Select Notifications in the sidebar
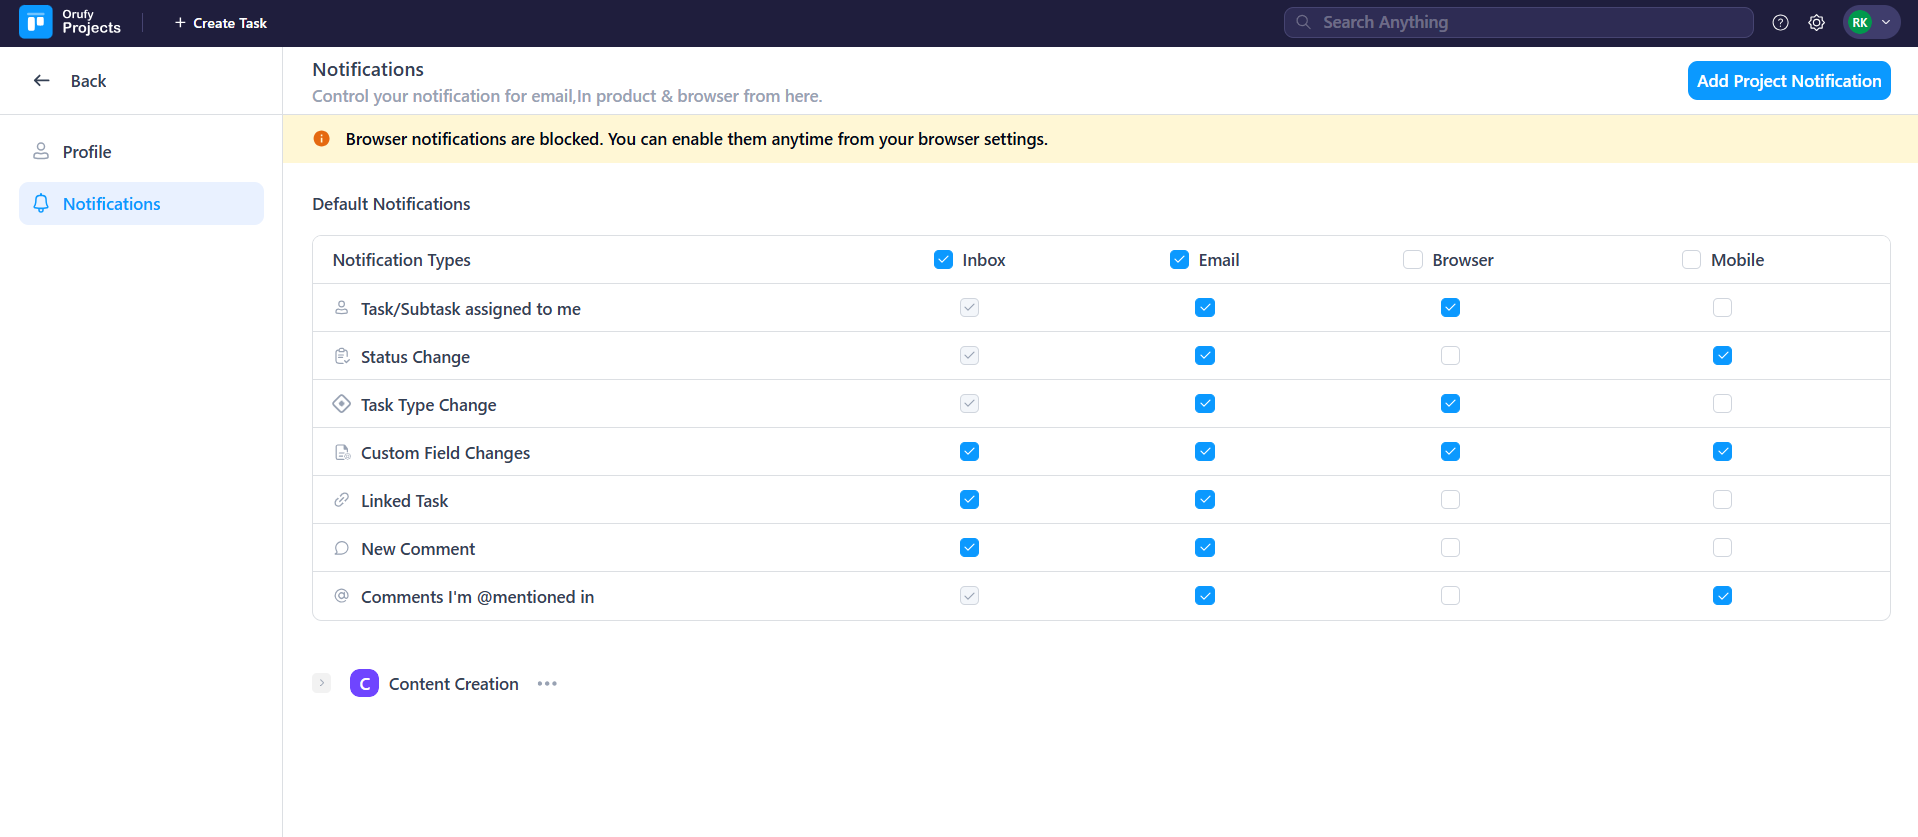This screenshot has width=1918, height=837. point(111,204)
